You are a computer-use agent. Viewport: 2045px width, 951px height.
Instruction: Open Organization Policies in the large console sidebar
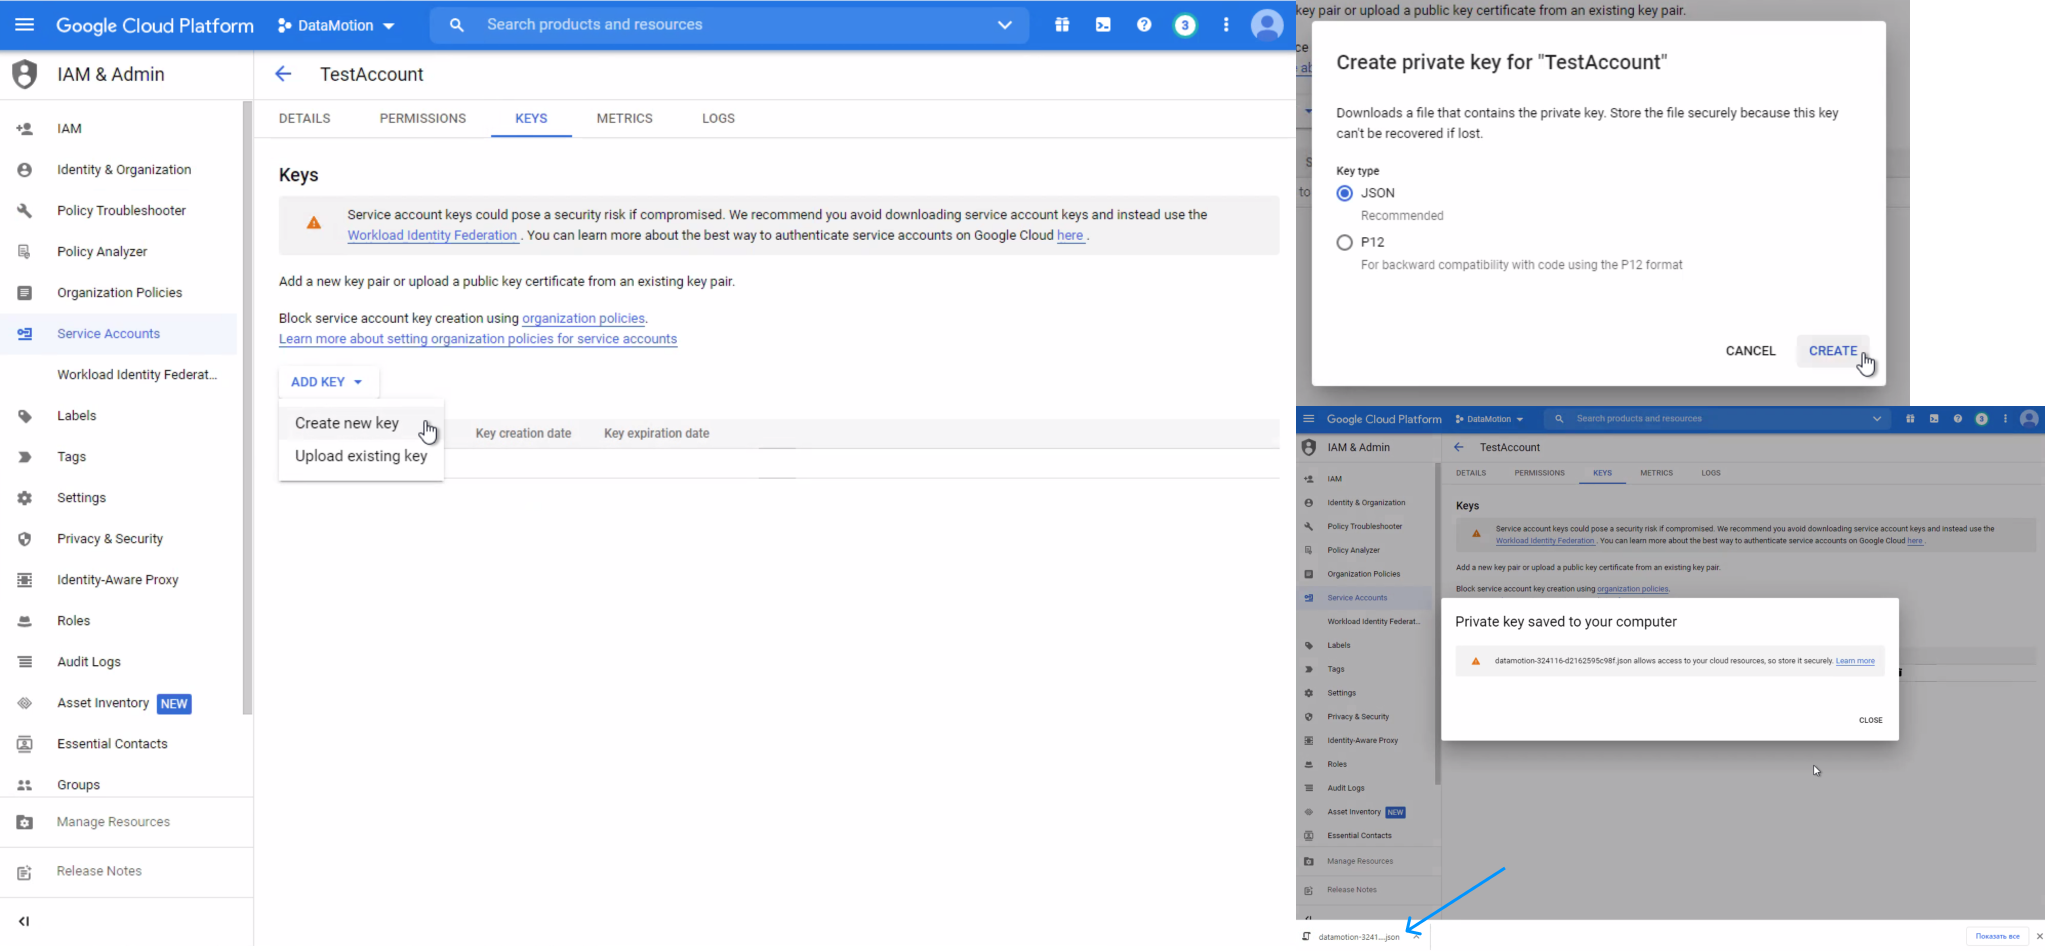click(x=119, y=293)
